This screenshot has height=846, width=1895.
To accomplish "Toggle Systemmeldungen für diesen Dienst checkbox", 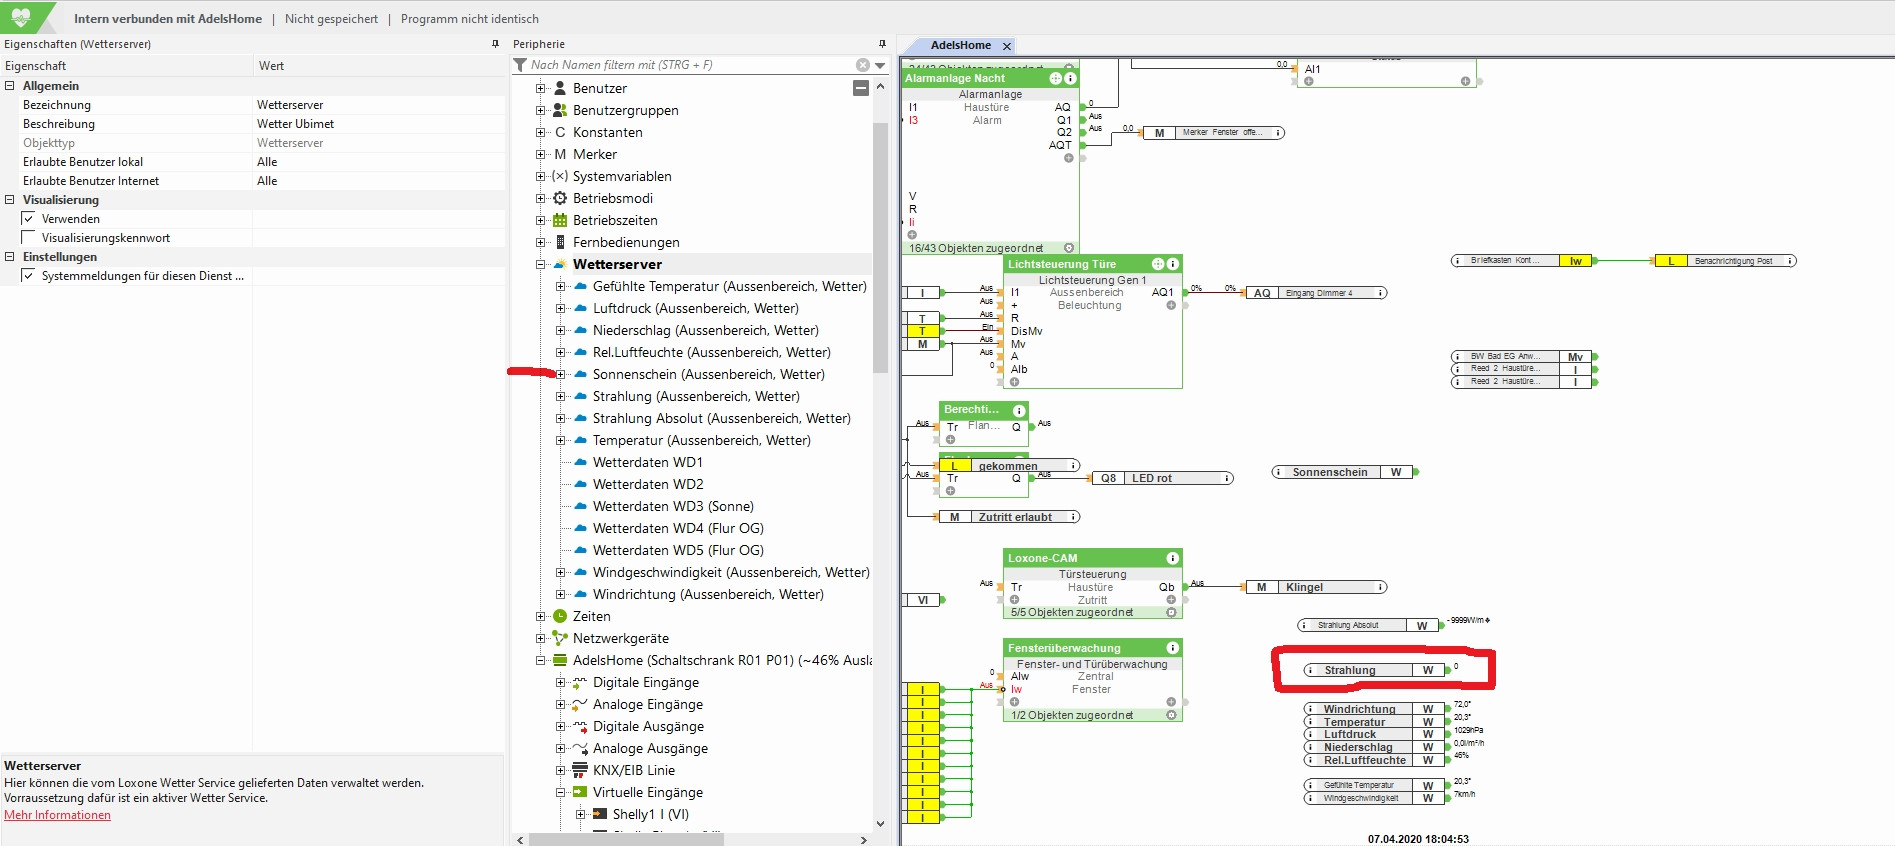I will pyautogui.click(x=29, y=276).
